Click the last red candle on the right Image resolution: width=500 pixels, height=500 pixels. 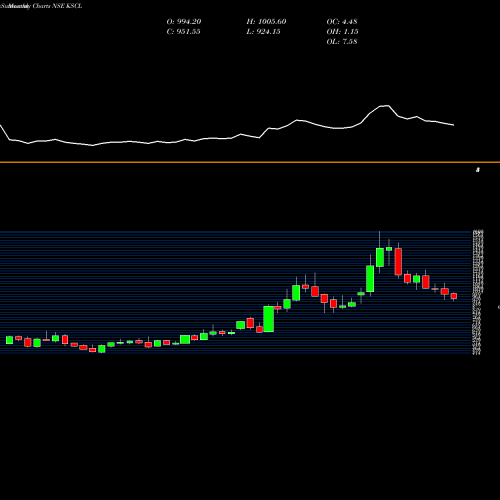(x=454, y=296)
